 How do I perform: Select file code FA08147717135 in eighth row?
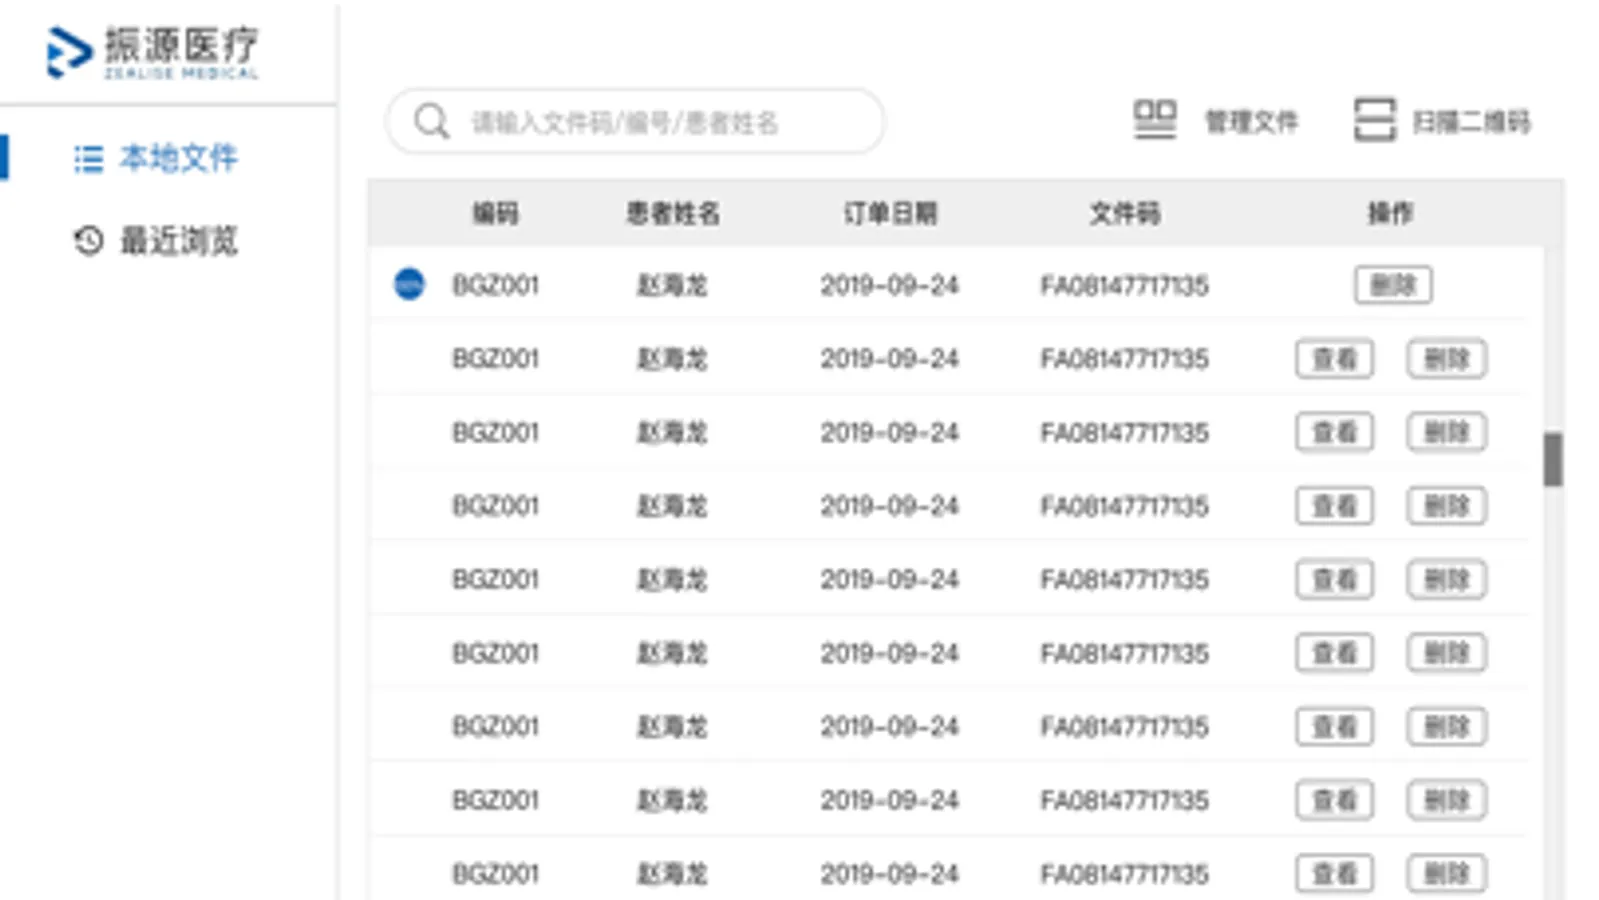pos(1124,800)
